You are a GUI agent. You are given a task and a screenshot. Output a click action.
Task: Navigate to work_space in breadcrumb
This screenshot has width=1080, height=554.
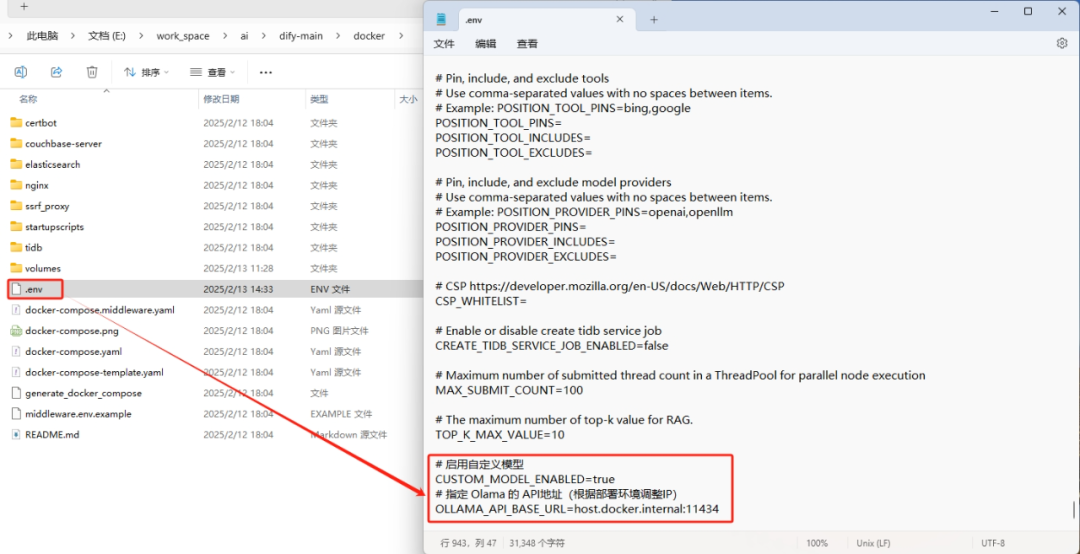(183, 36)
